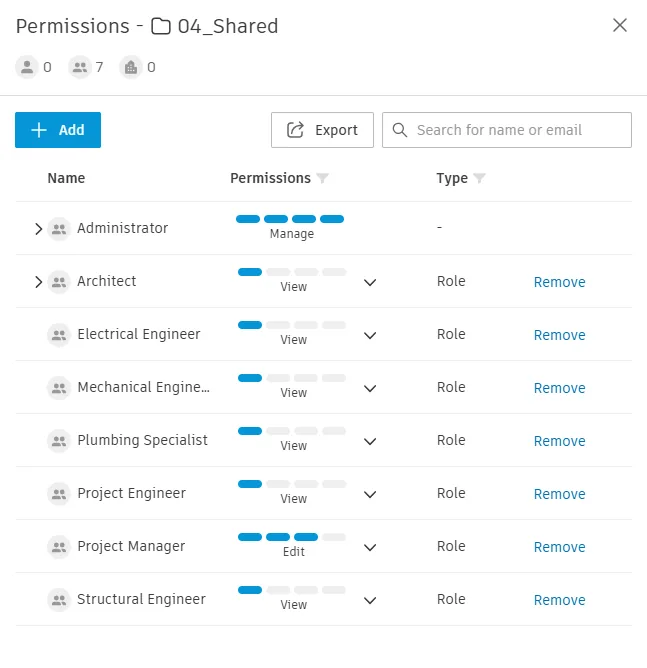The image size is (647, 668).
Task: Select the Project Manager name text
Action: point(131,546)
